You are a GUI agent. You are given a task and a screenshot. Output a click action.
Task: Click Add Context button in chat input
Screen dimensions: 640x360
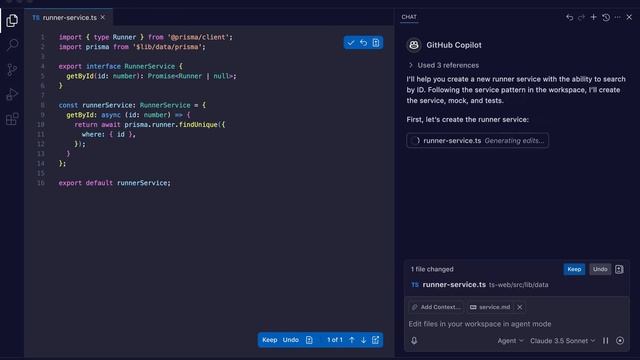(436, 307)
